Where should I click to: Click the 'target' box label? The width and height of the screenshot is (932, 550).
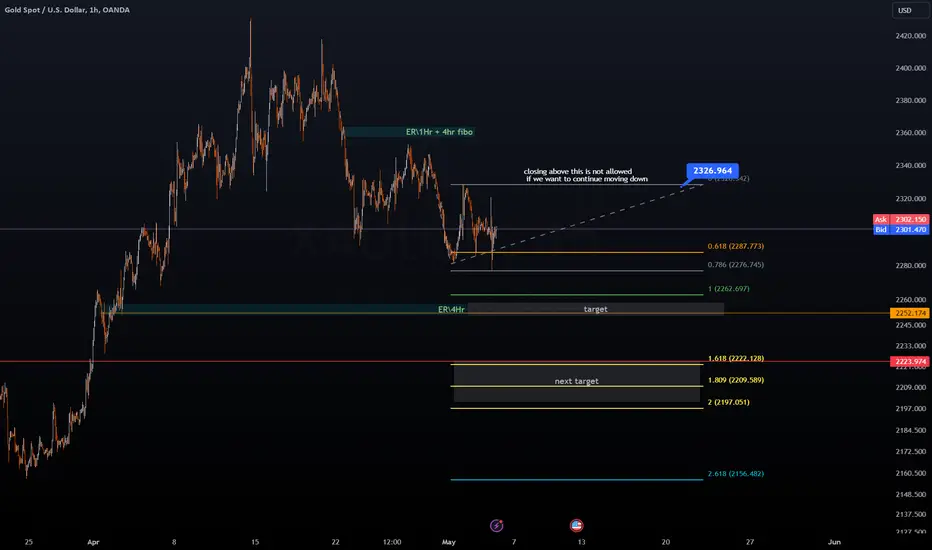596,309
